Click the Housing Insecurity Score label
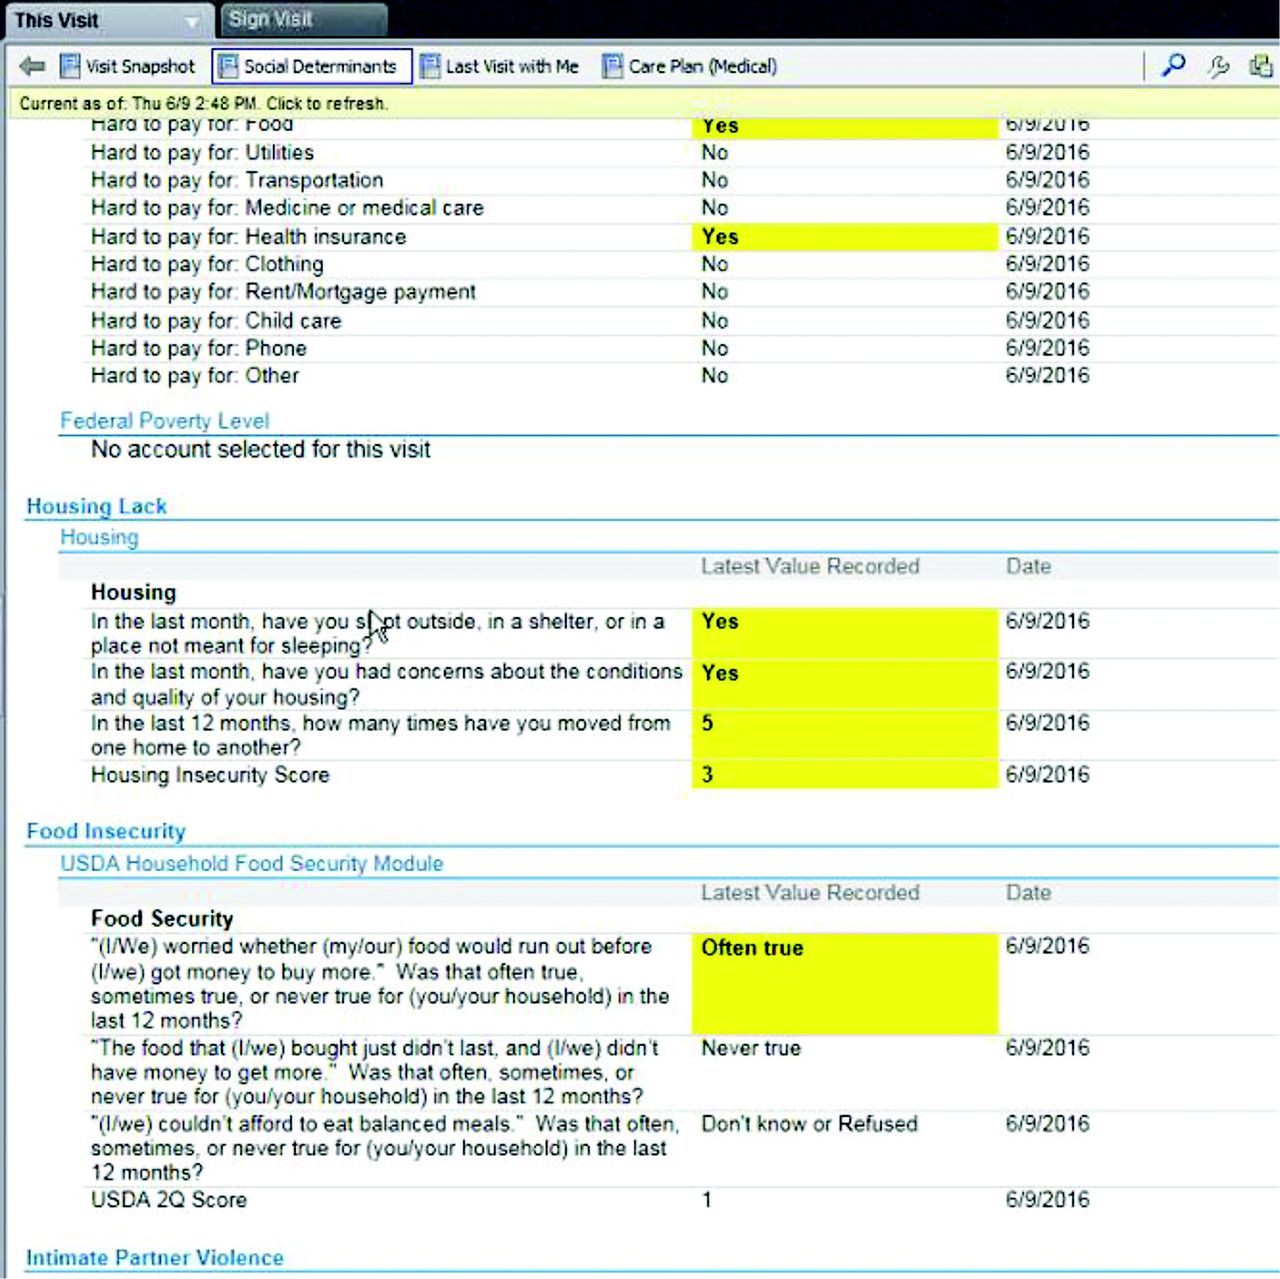The height and width of the screenshot is (1279, 1280). [210, 775]
